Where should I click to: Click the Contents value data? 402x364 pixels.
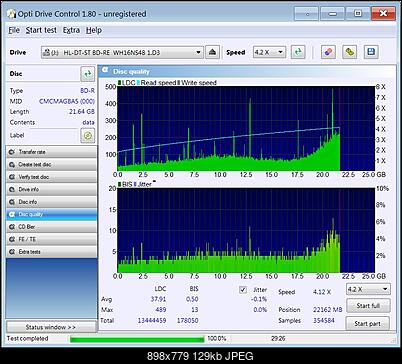tap(88, 122)
